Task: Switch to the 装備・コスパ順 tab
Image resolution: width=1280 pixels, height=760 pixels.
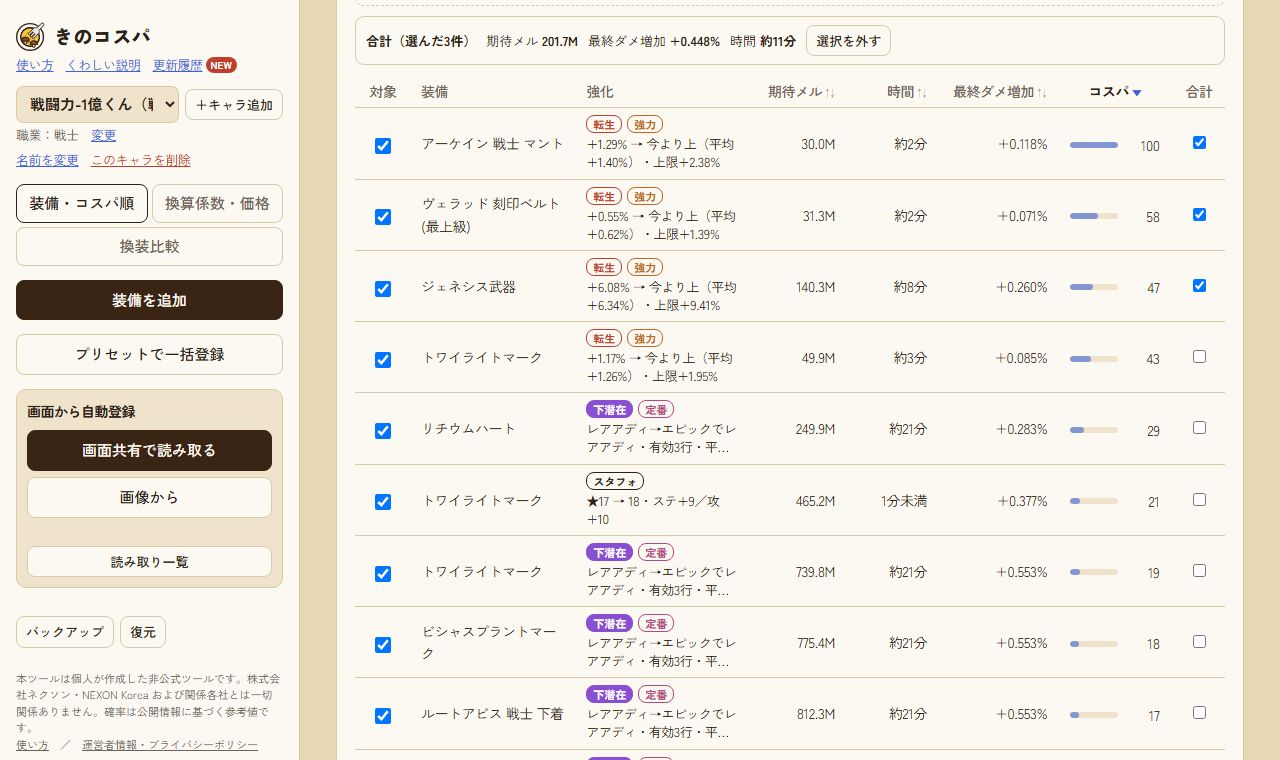Action: tap(82, 203)
